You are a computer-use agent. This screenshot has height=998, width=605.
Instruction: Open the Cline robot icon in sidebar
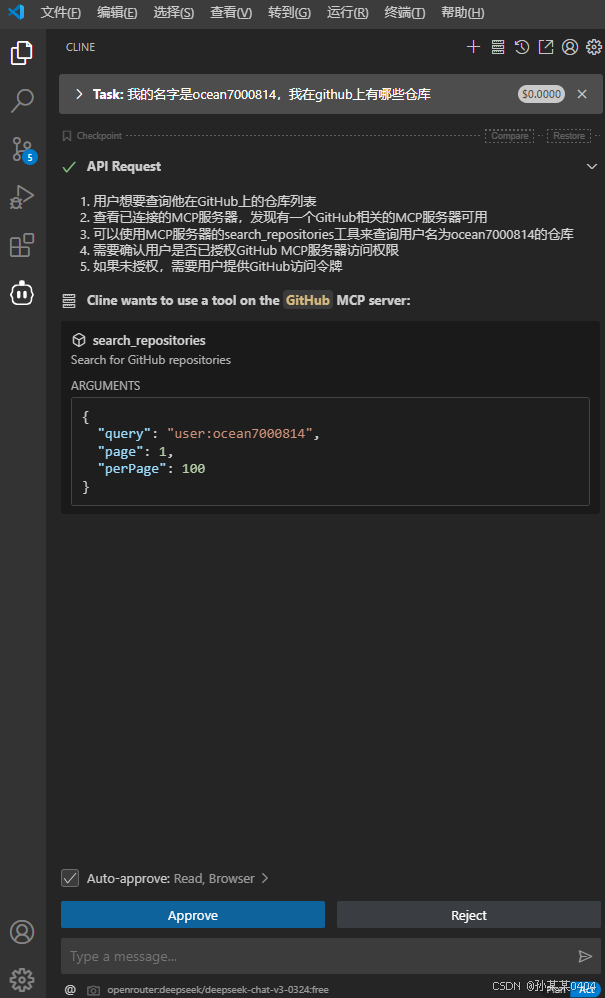point(22,293)
